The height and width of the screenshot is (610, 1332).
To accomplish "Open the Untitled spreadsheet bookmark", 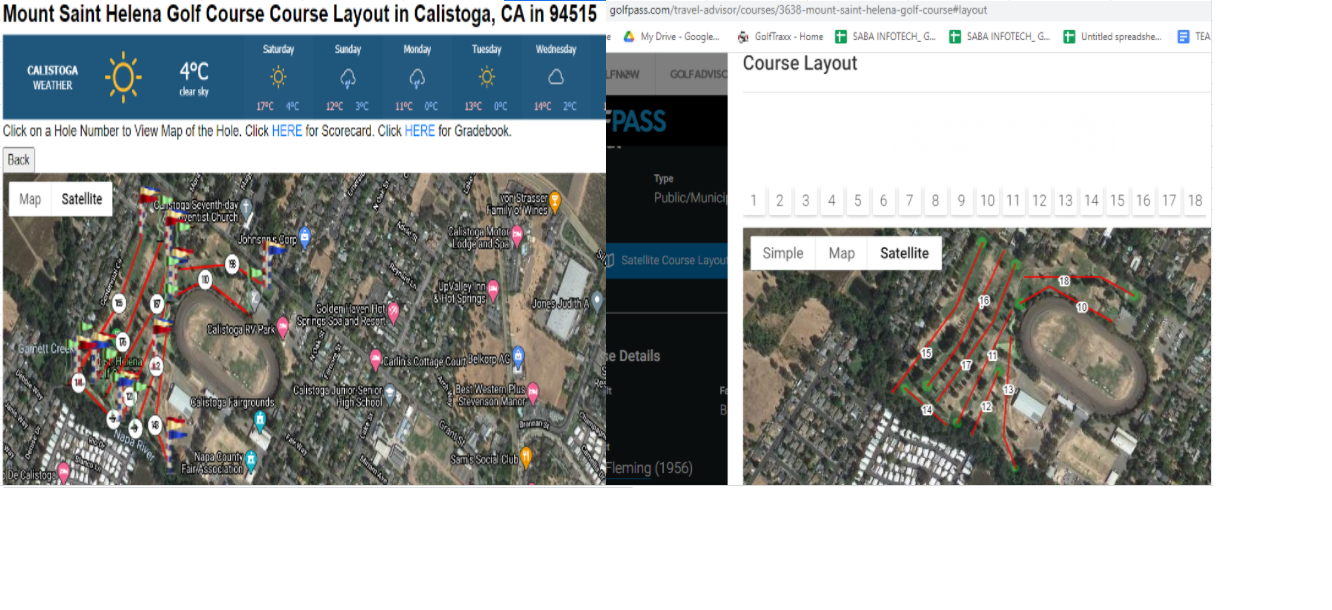I will click(1112, 36).
